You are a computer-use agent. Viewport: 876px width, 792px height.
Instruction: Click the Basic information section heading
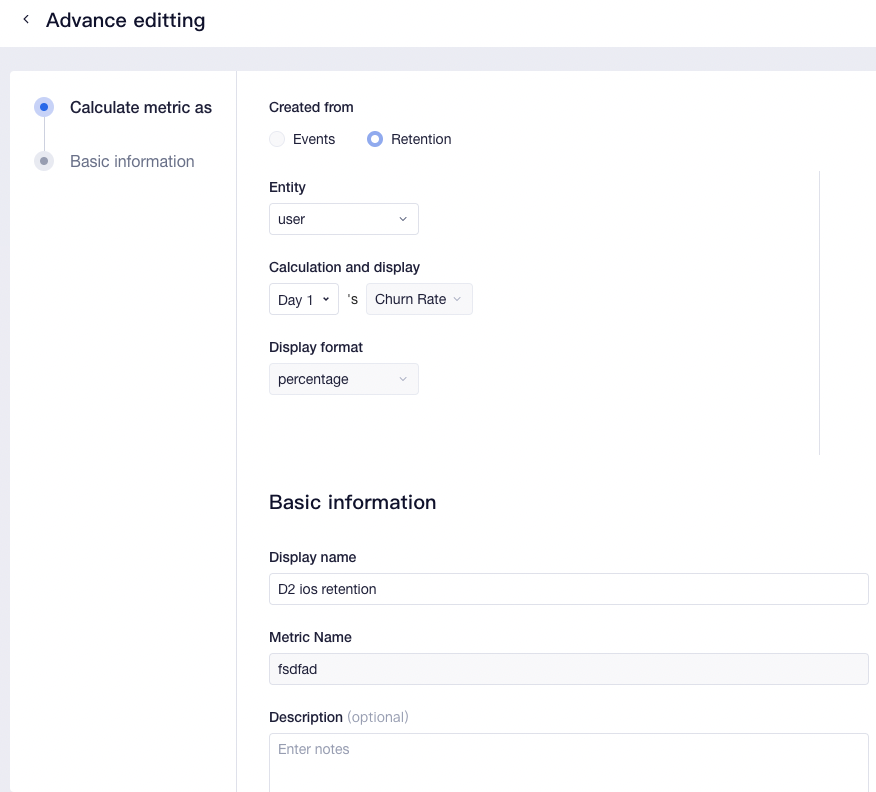coord(352,502)
